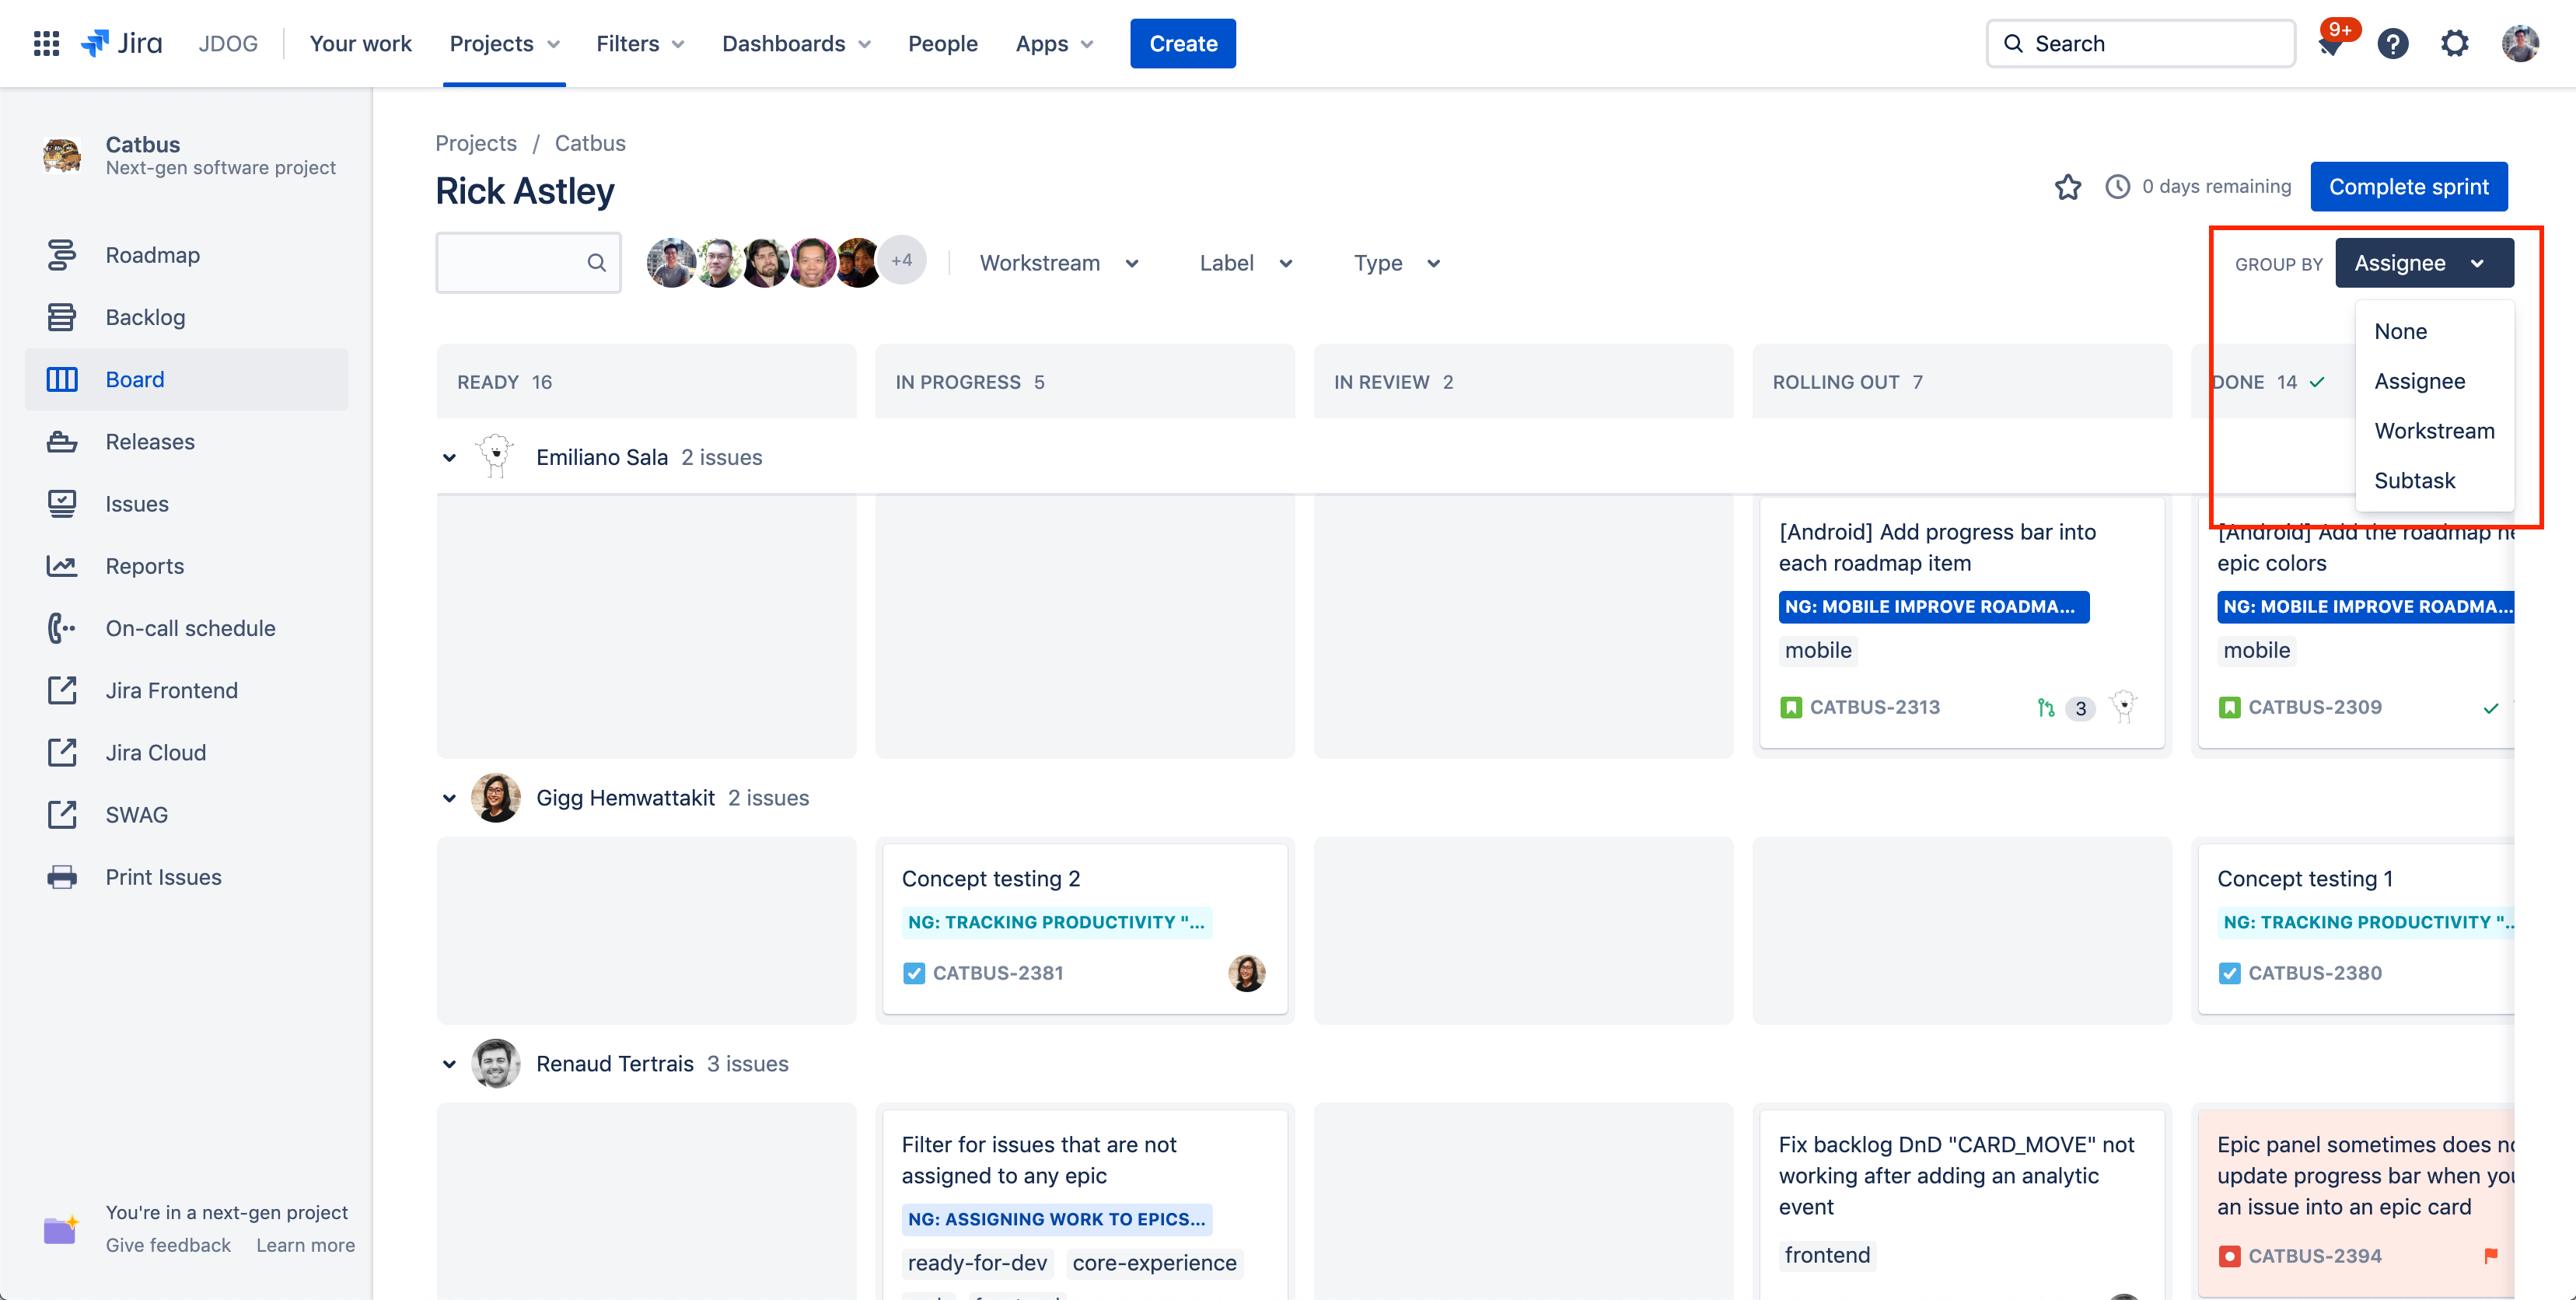This screenshot has width=2576, height=1300.
Task: Click the notifications bell icon
Action: click(2331, 44)
